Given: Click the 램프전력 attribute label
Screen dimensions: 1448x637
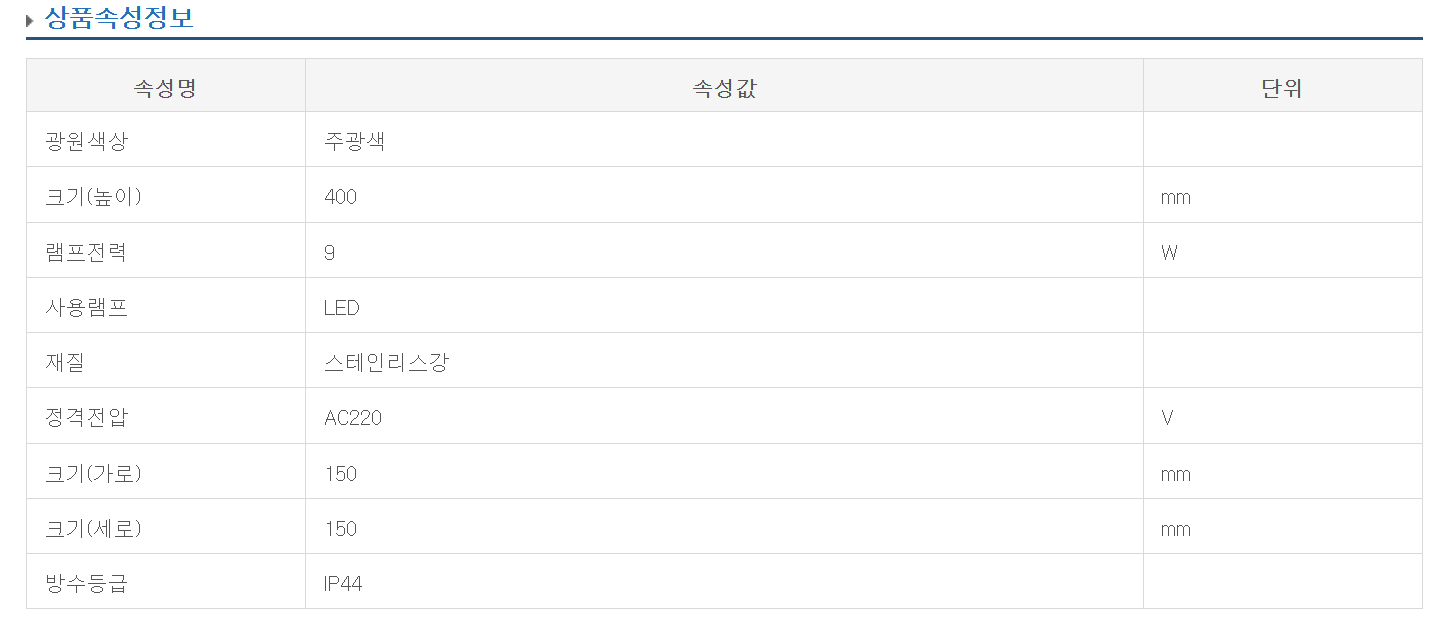Looking at the screenshot, I should [87, 252].
